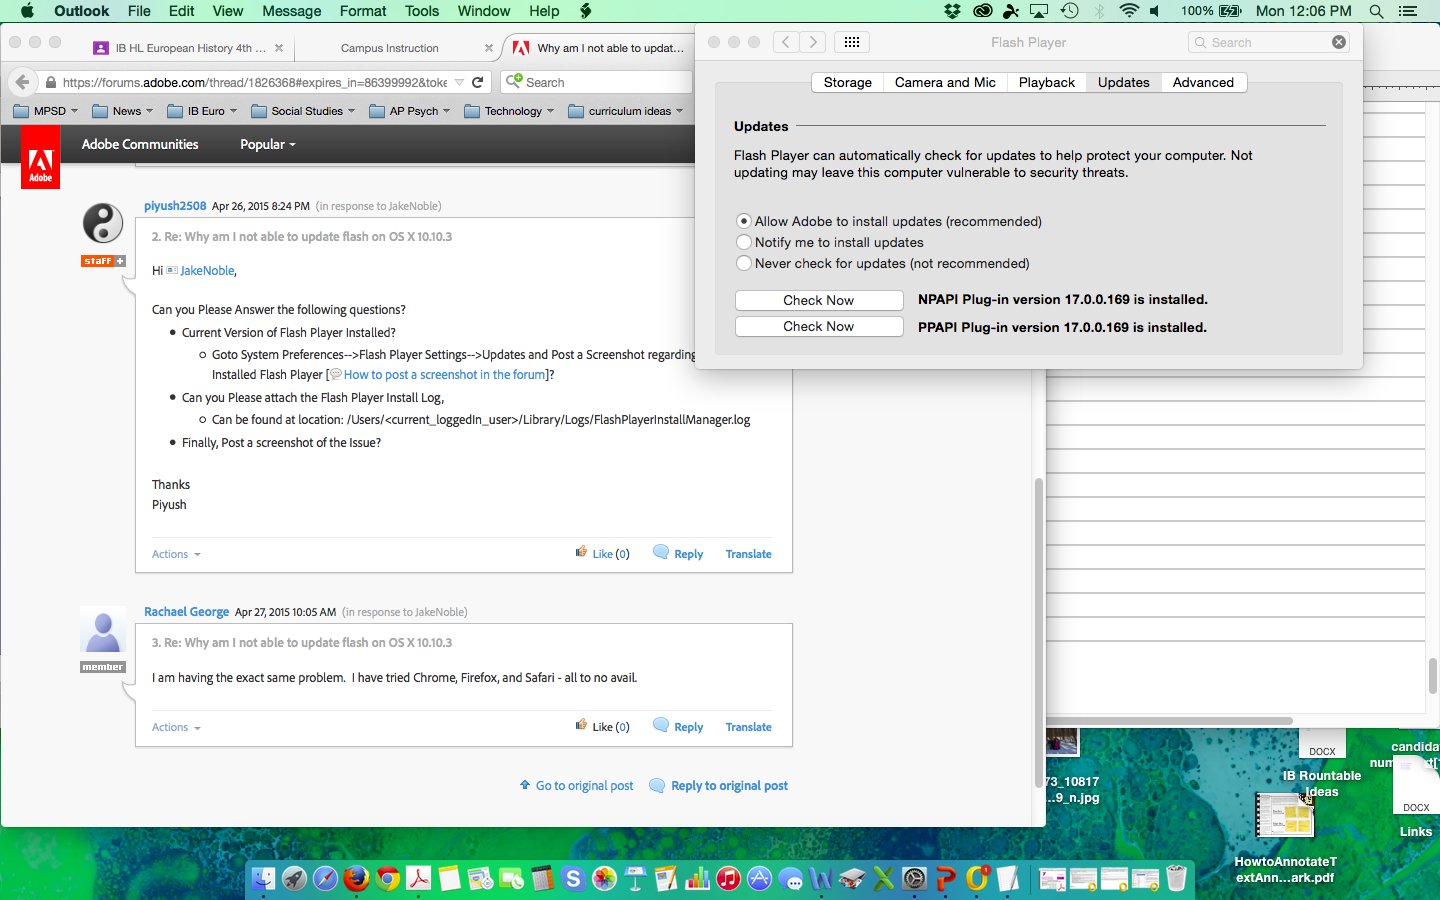The height and width of the screenshot is (900, 1440).
Task: Open Messages chat bubble in dock
Action: [x=790, y=878]
